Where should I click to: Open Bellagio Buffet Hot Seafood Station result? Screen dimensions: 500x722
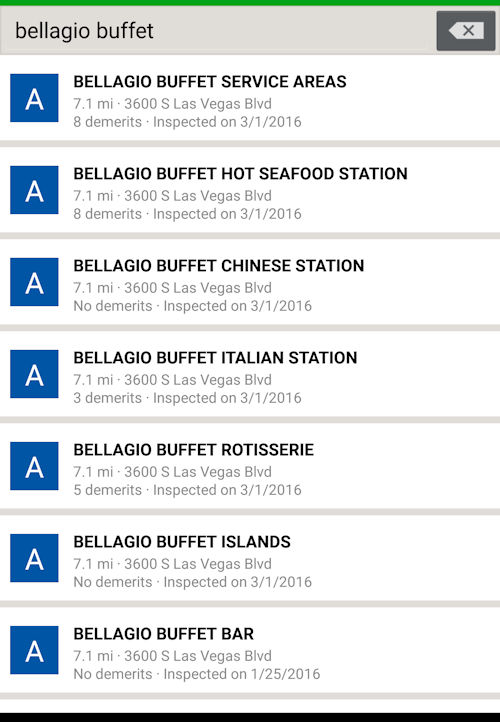[x=250, y=190]
